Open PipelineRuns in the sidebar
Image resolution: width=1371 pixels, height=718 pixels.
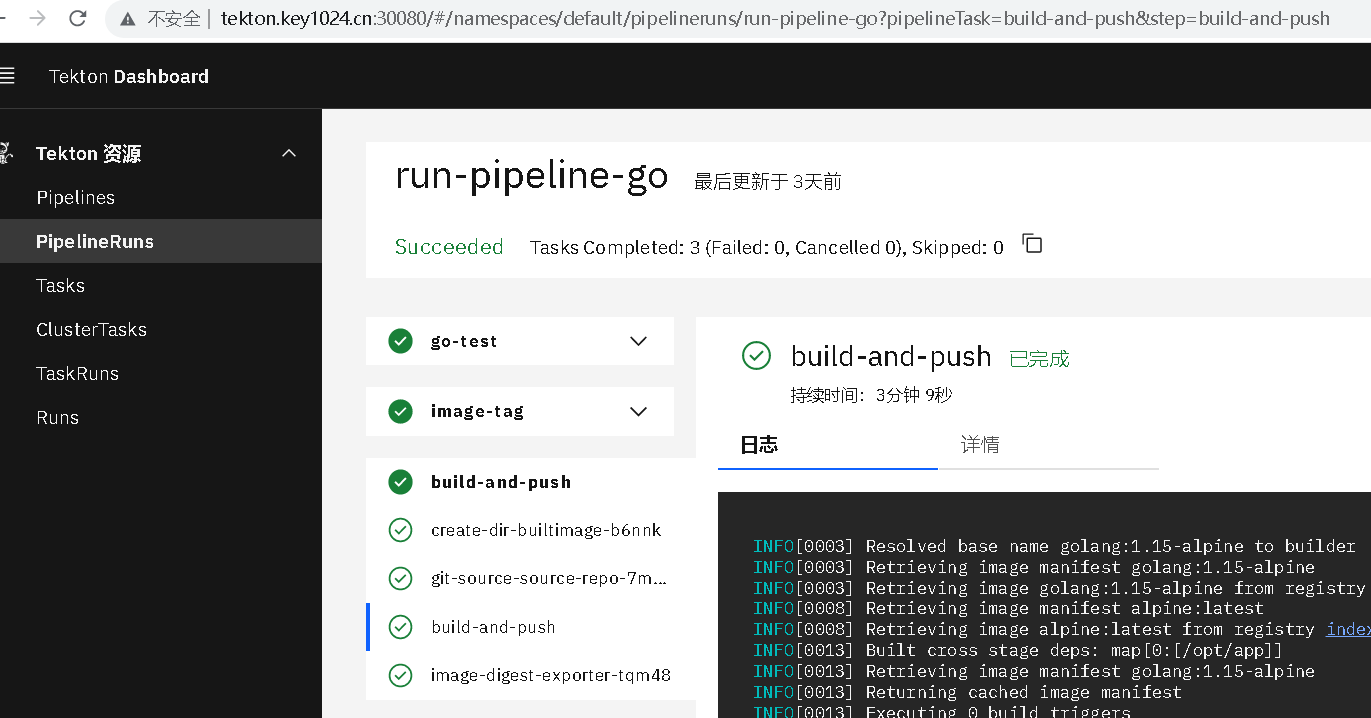point(161,241)
